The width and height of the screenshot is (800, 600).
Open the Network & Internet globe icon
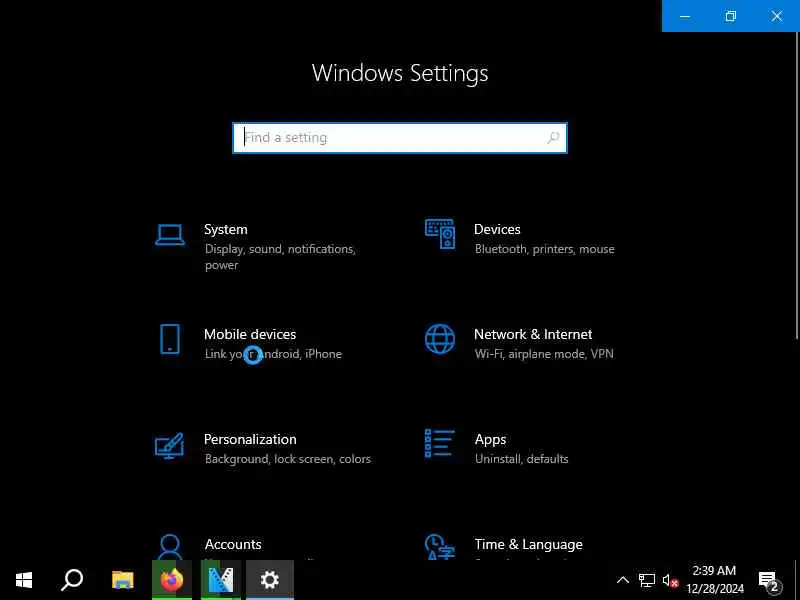[x=440, y=339]
